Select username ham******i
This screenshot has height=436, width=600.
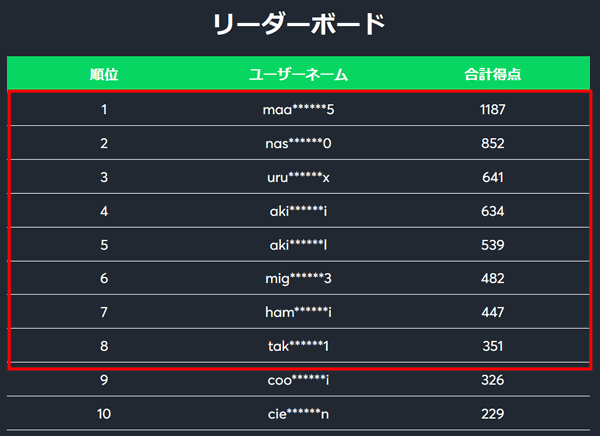(298, 312)
